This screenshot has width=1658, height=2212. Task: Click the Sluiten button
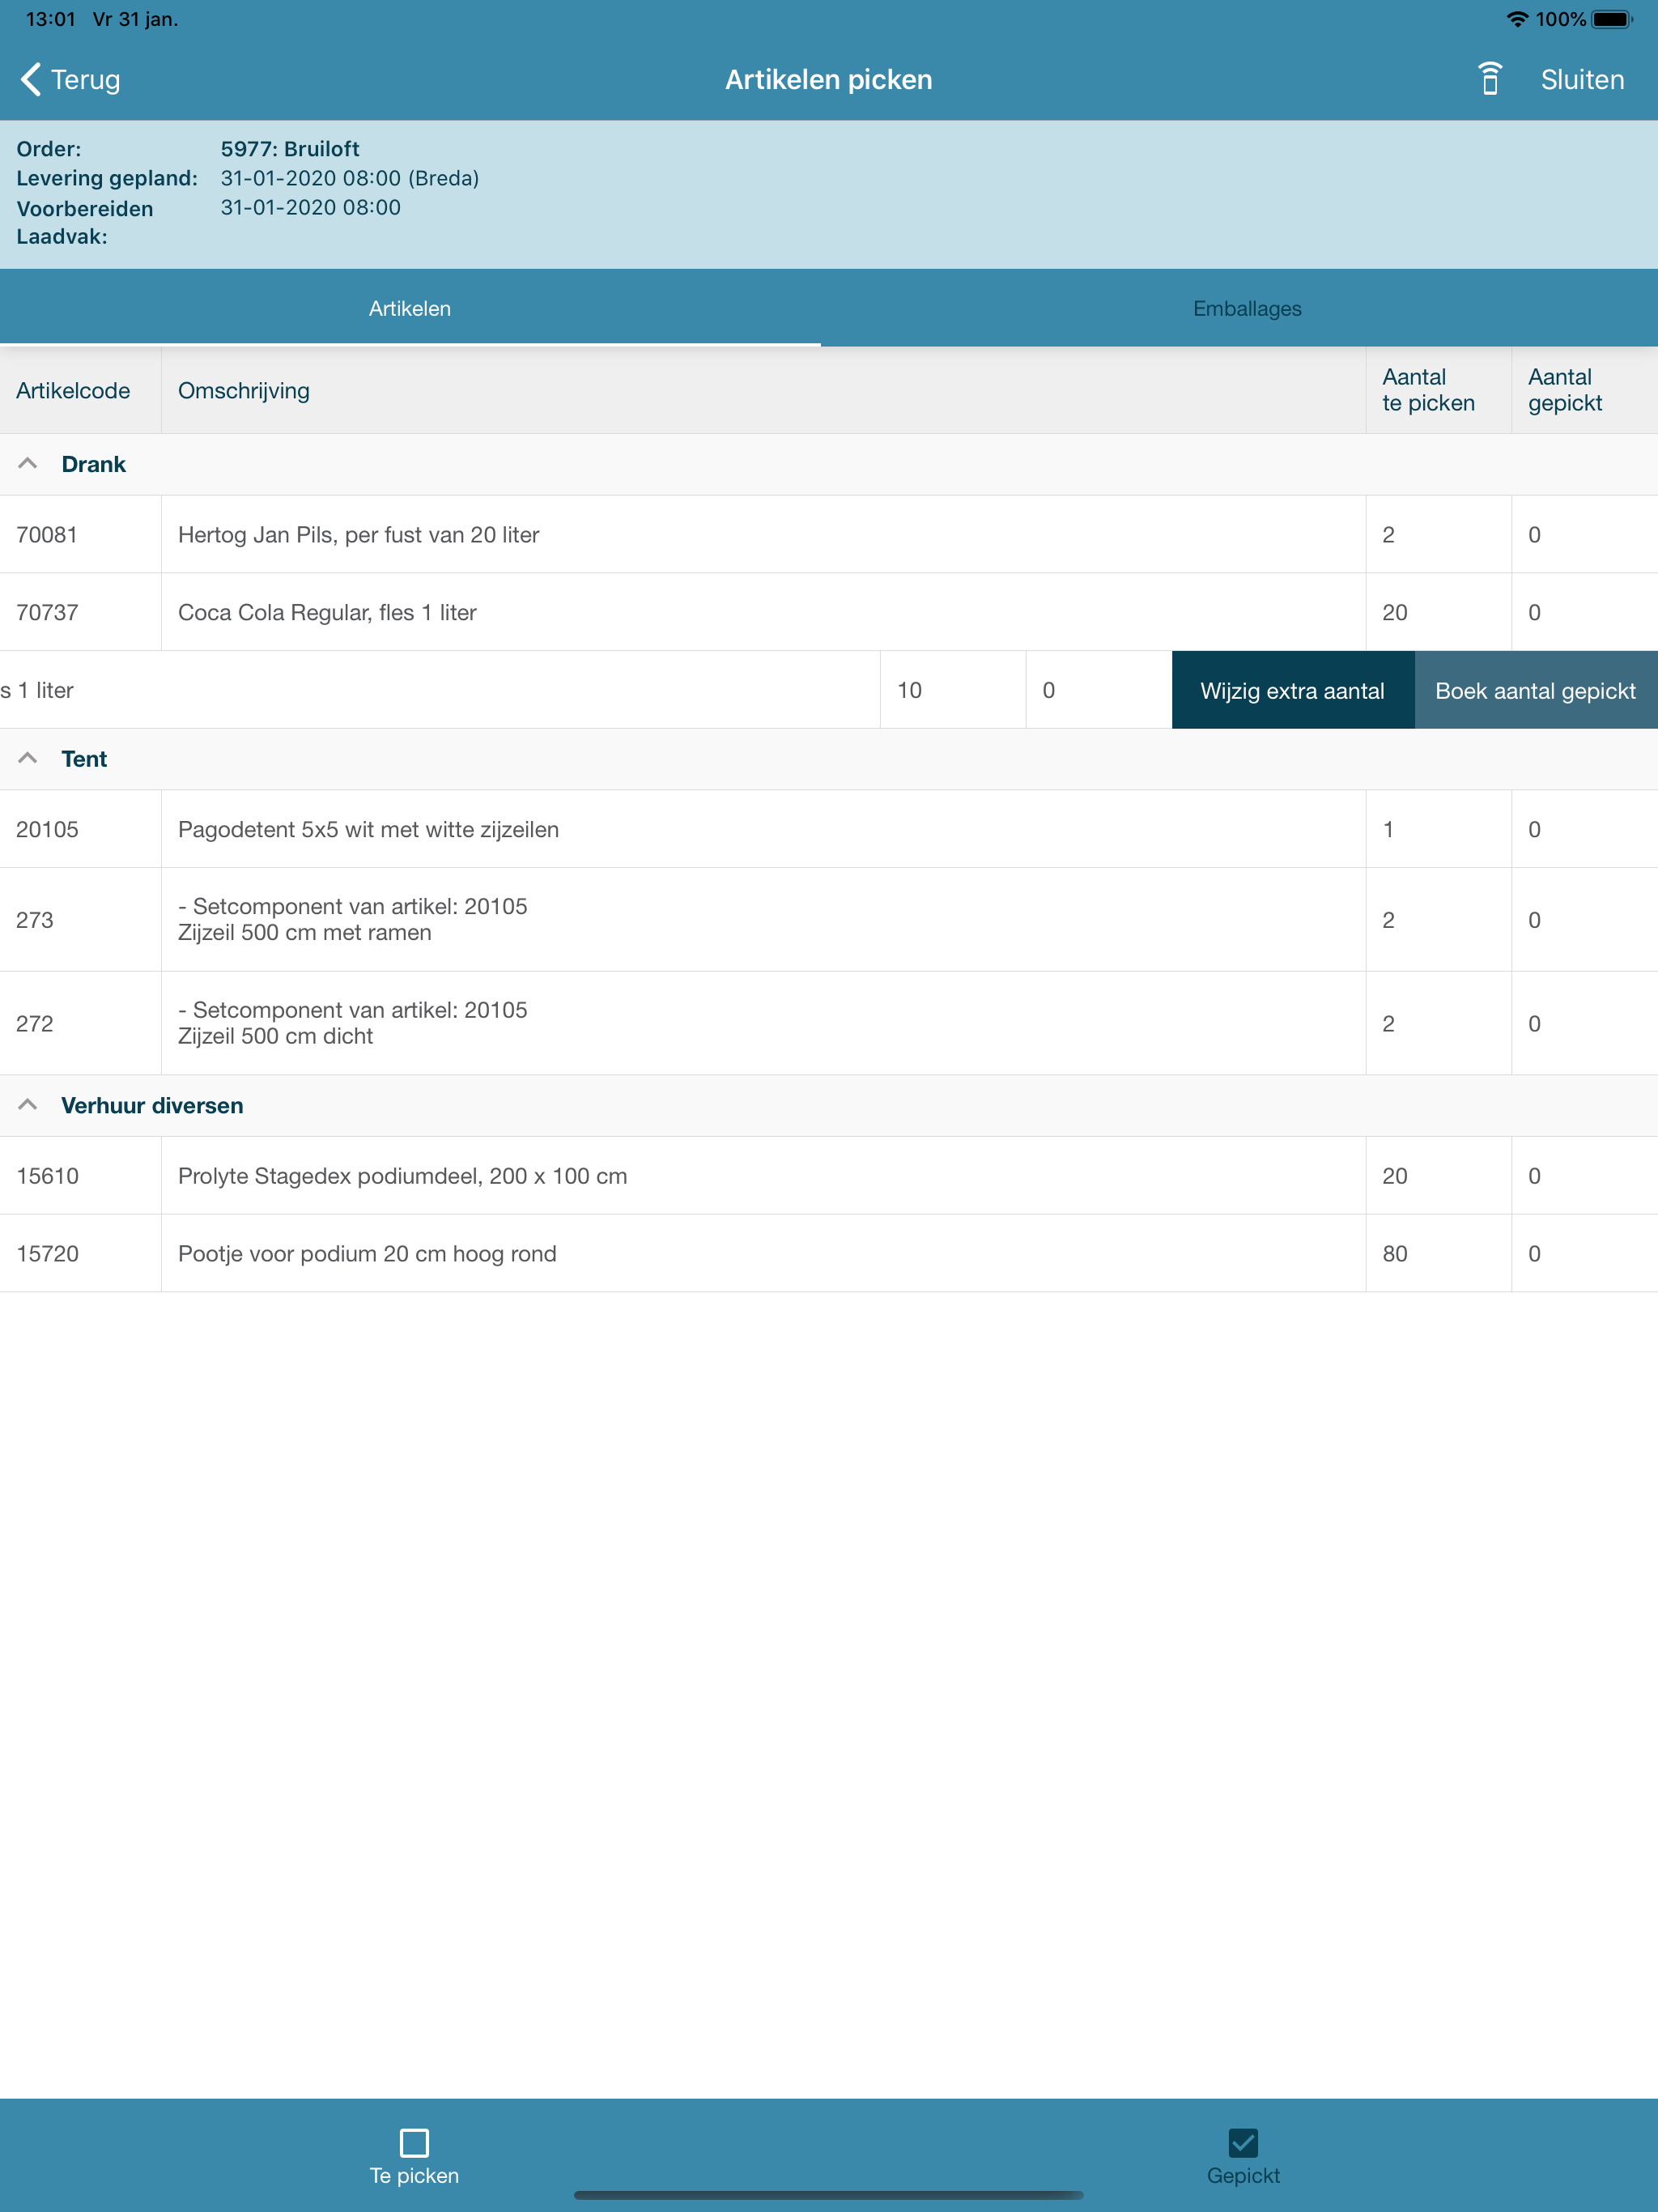[1582, 79]
